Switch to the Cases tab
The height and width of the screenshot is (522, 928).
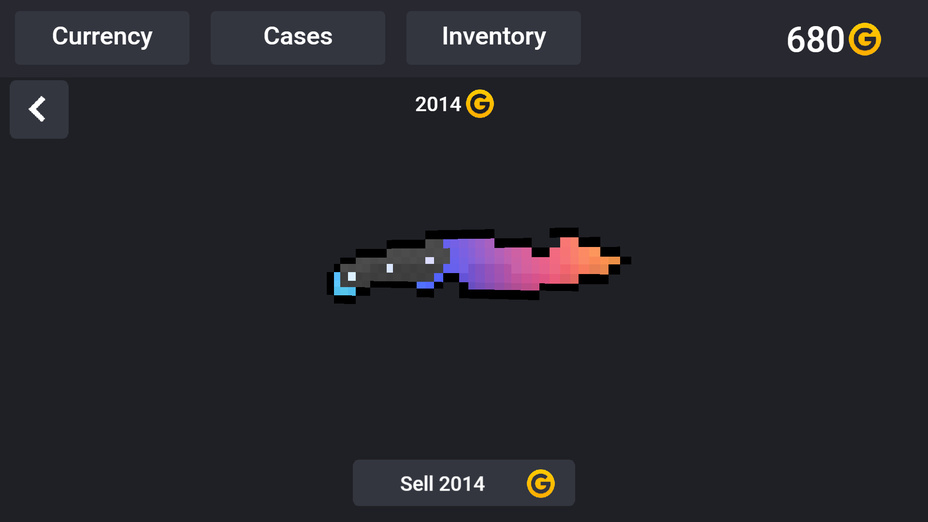coord(298,37)
